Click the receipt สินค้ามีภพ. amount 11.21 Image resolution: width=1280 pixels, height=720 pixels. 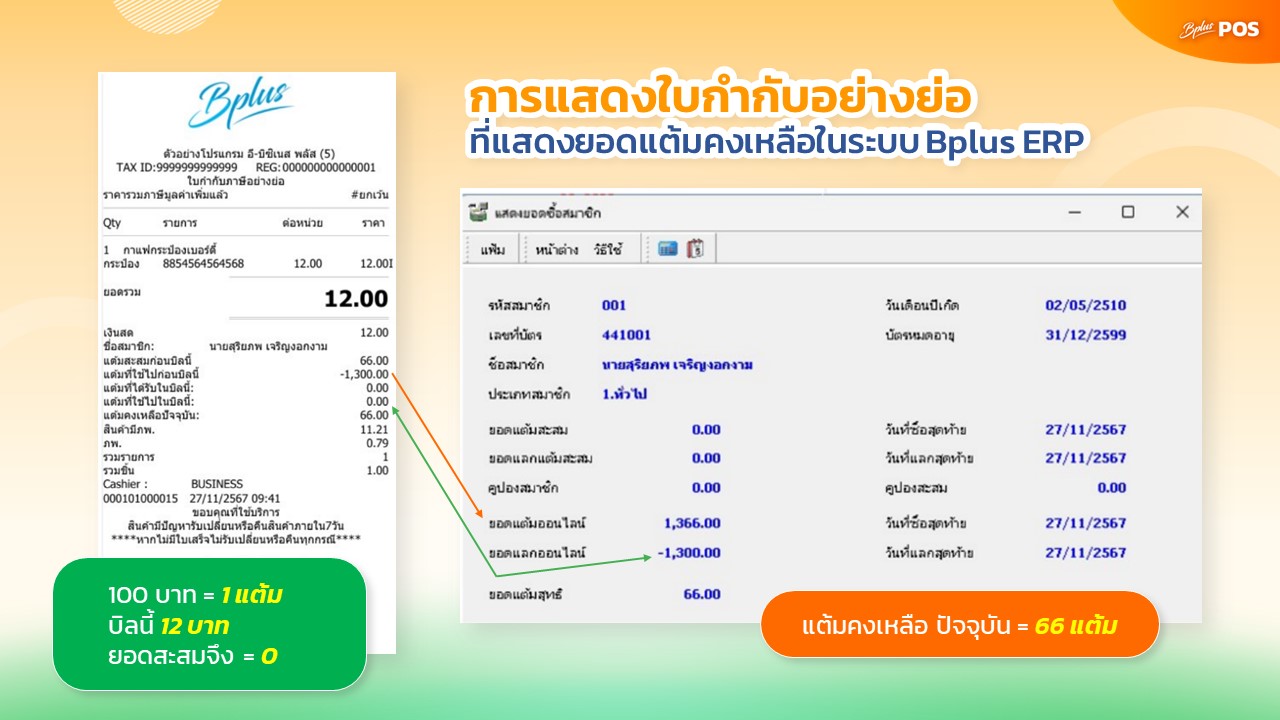pyautogui.click(x=376, y=430)
